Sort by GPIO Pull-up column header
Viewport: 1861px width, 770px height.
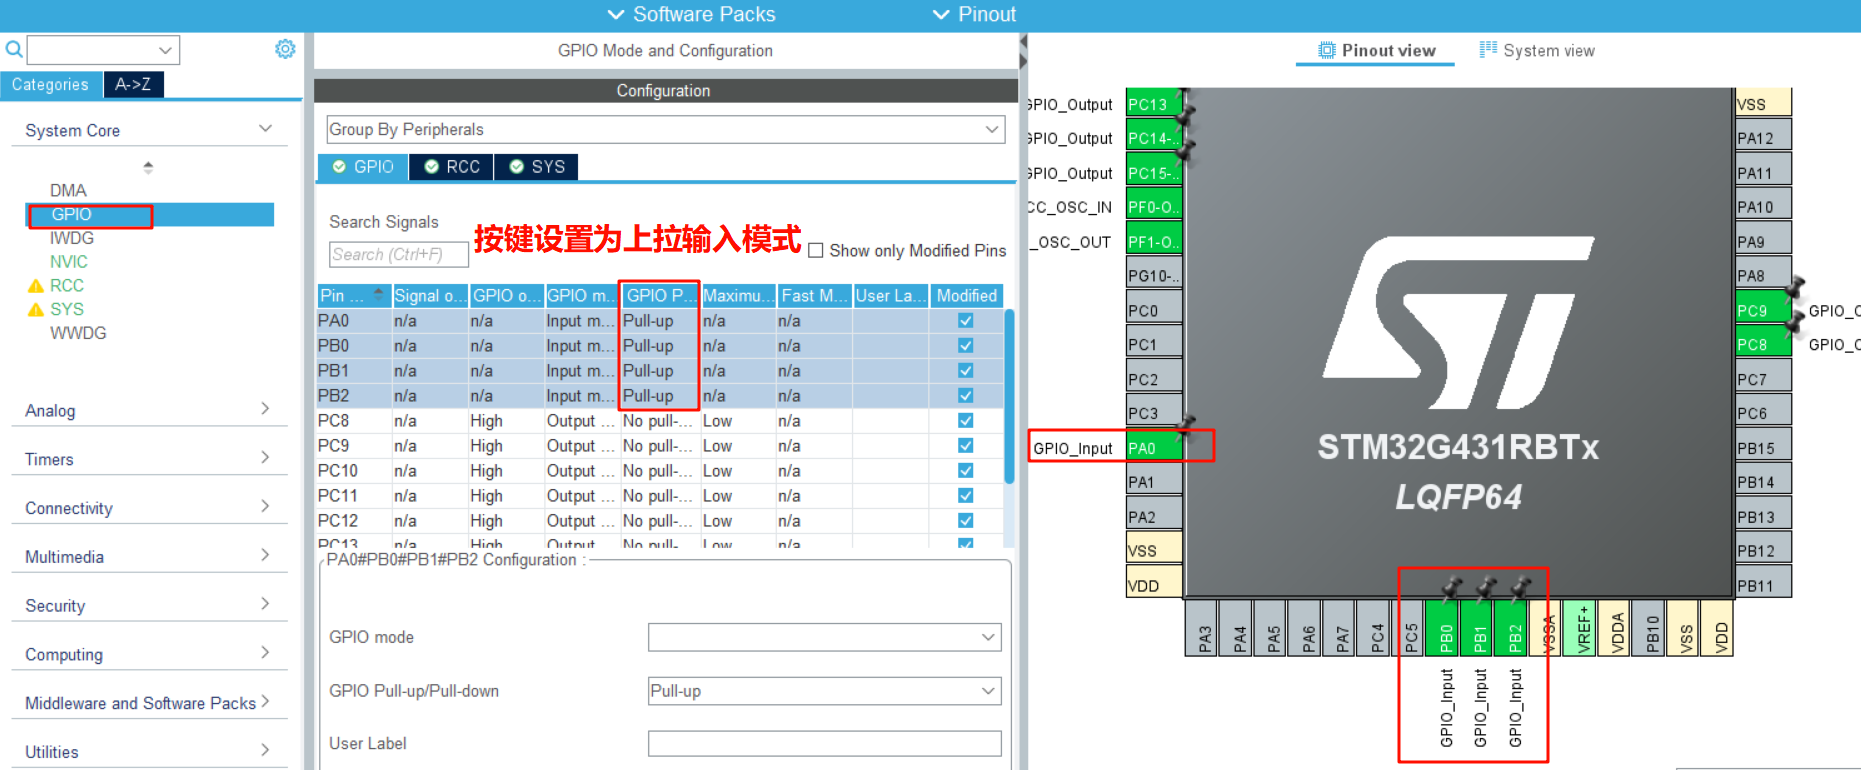[x=660, y=296]
